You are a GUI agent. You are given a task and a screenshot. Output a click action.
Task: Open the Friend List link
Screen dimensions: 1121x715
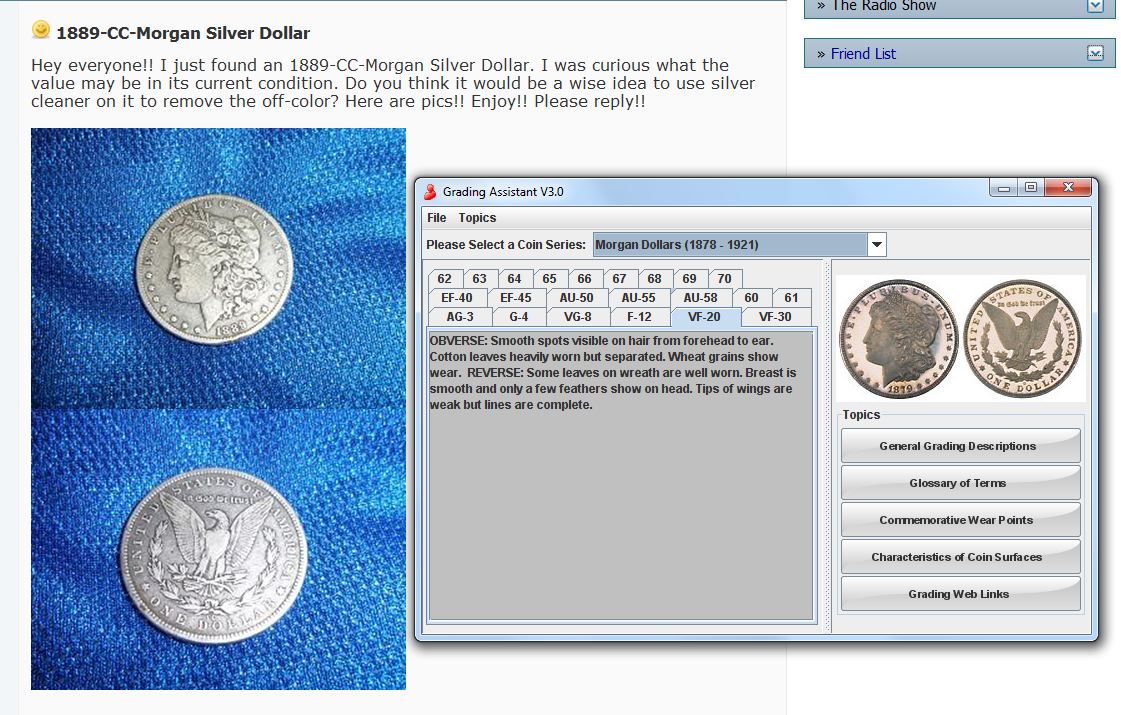click(863, 54)
